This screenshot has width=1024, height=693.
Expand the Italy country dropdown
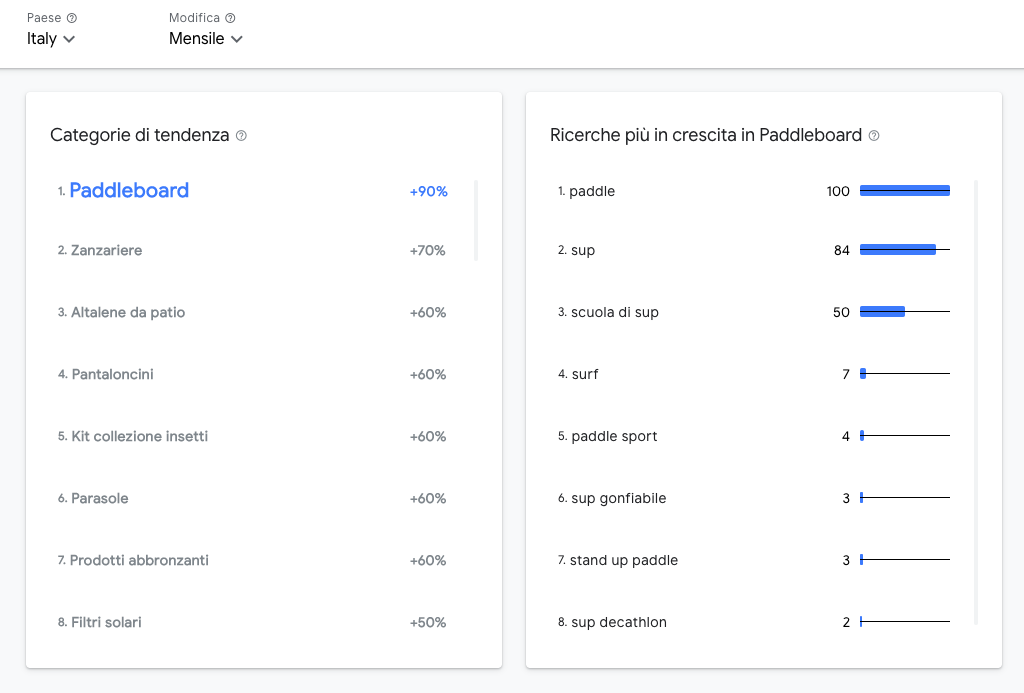click(50, 38)
